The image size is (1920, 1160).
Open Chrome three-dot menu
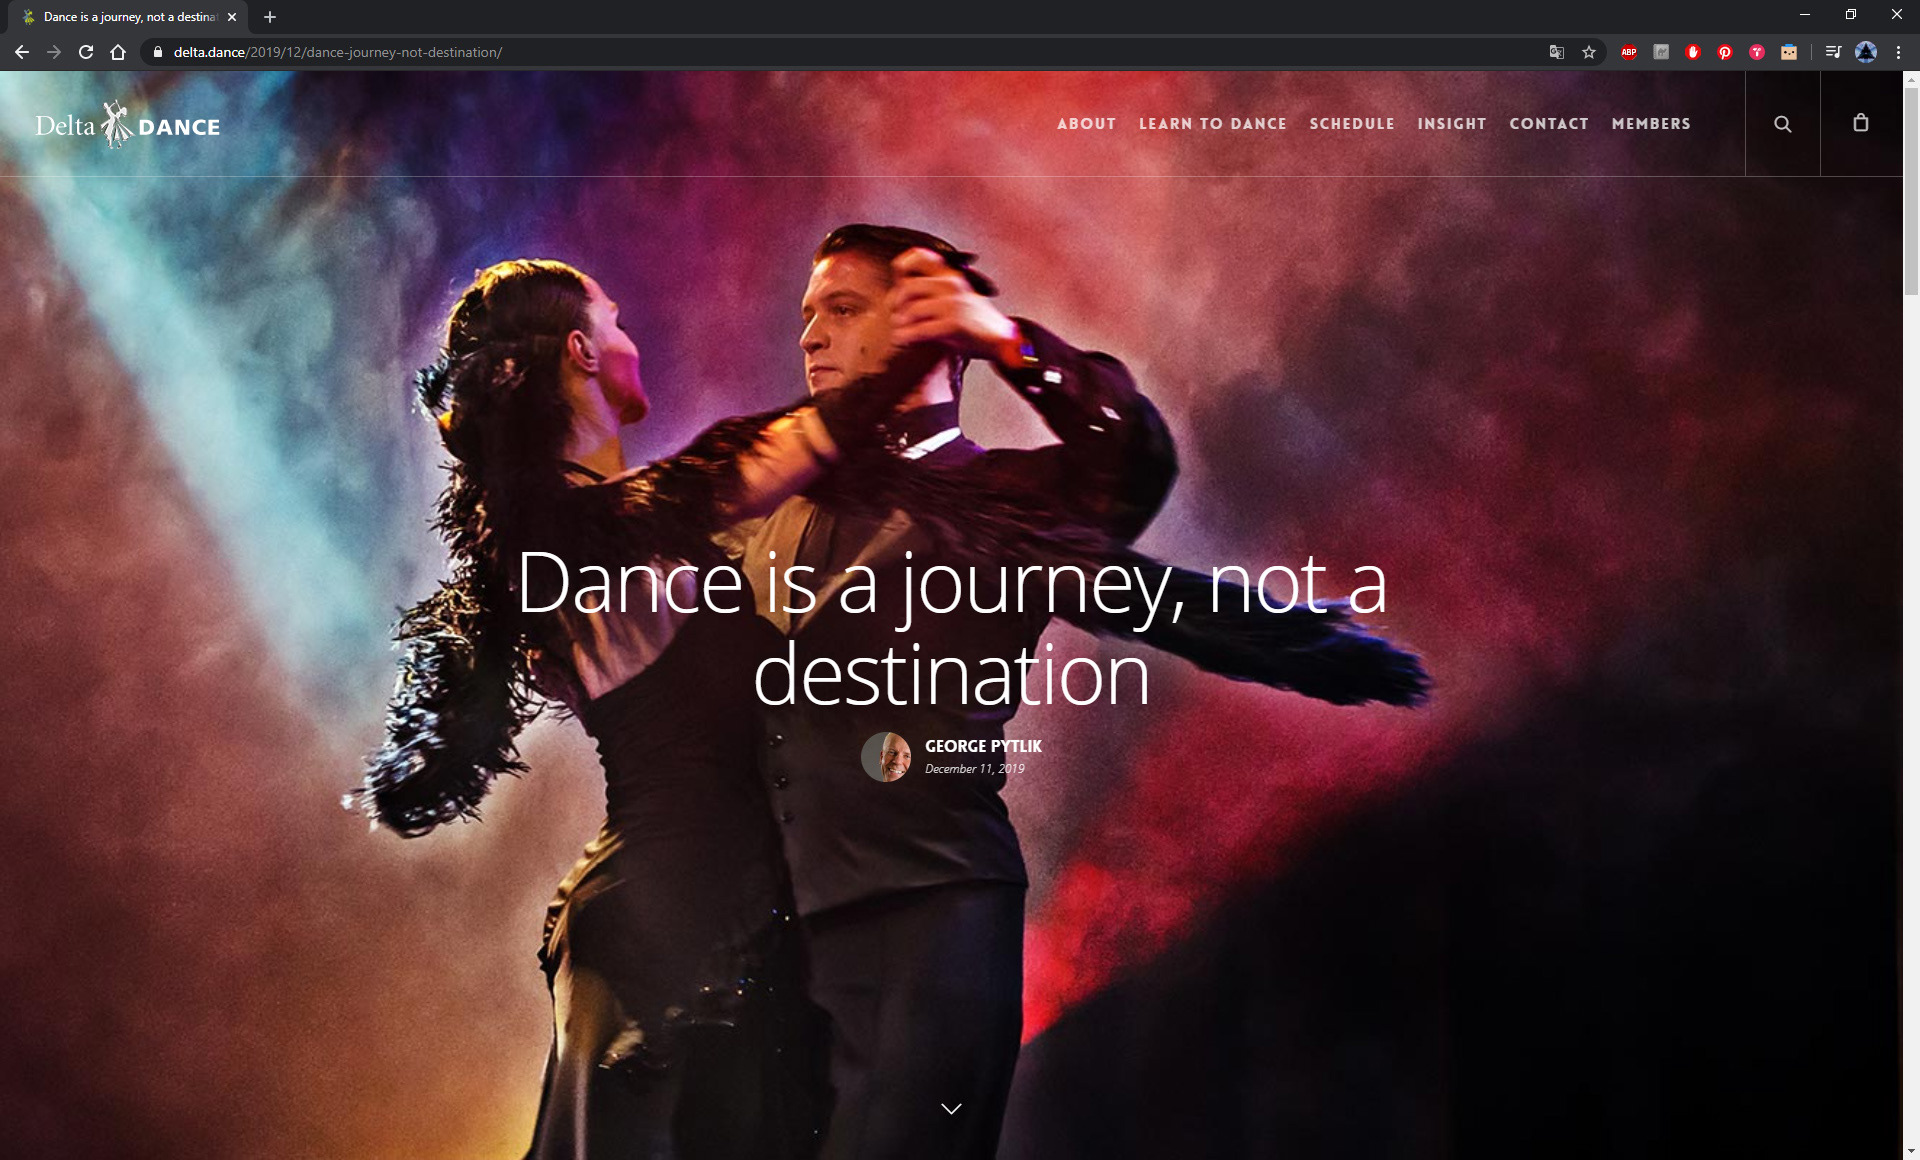[1898, 52]
